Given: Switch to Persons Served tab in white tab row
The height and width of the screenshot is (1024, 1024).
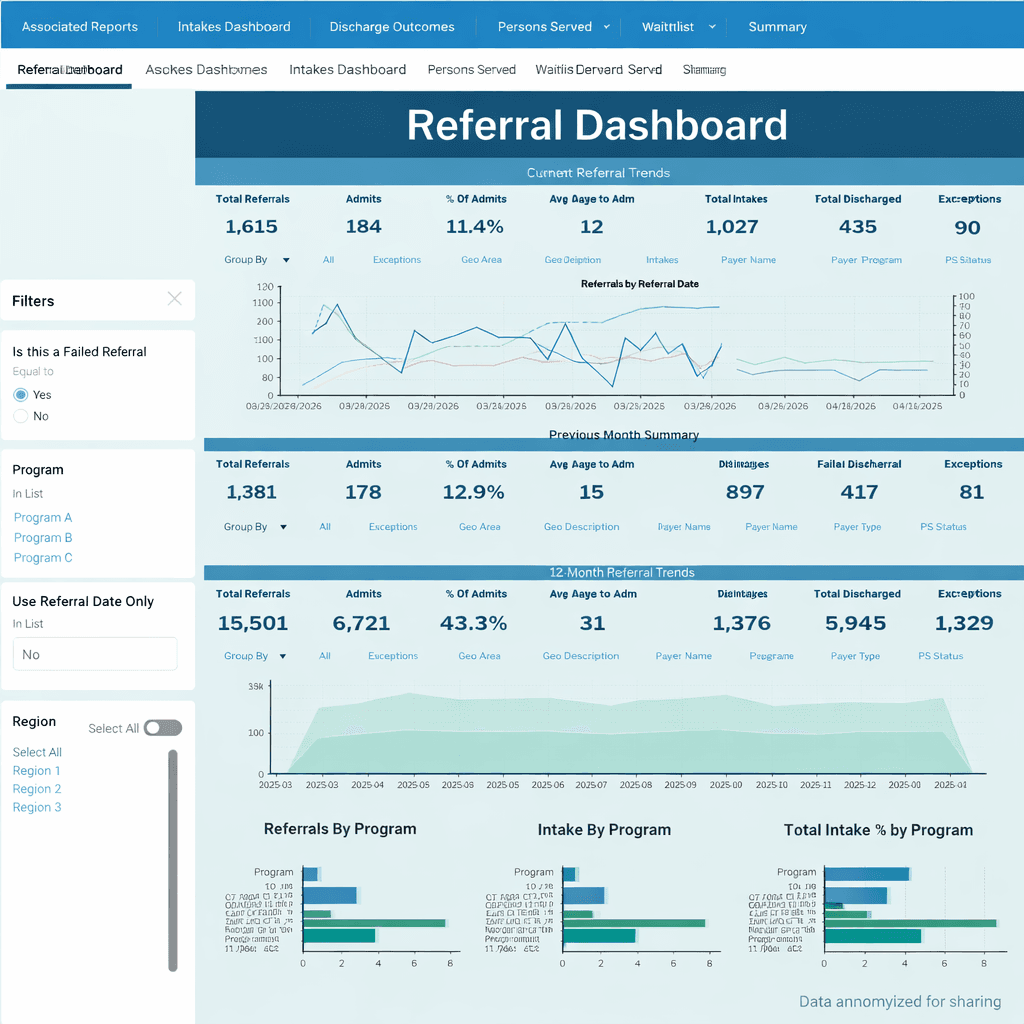Looking at the screenshot, I should pyautogui.click(x=472, y=69).
